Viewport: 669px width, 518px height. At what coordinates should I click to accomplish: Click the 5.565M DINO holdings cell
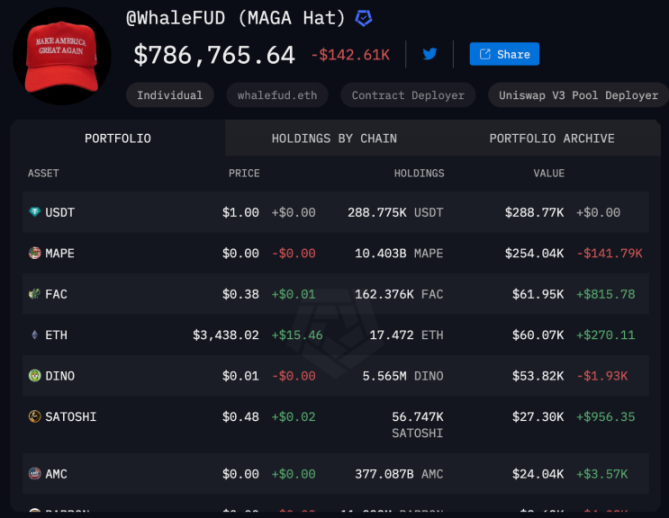(x=403, y=376)
